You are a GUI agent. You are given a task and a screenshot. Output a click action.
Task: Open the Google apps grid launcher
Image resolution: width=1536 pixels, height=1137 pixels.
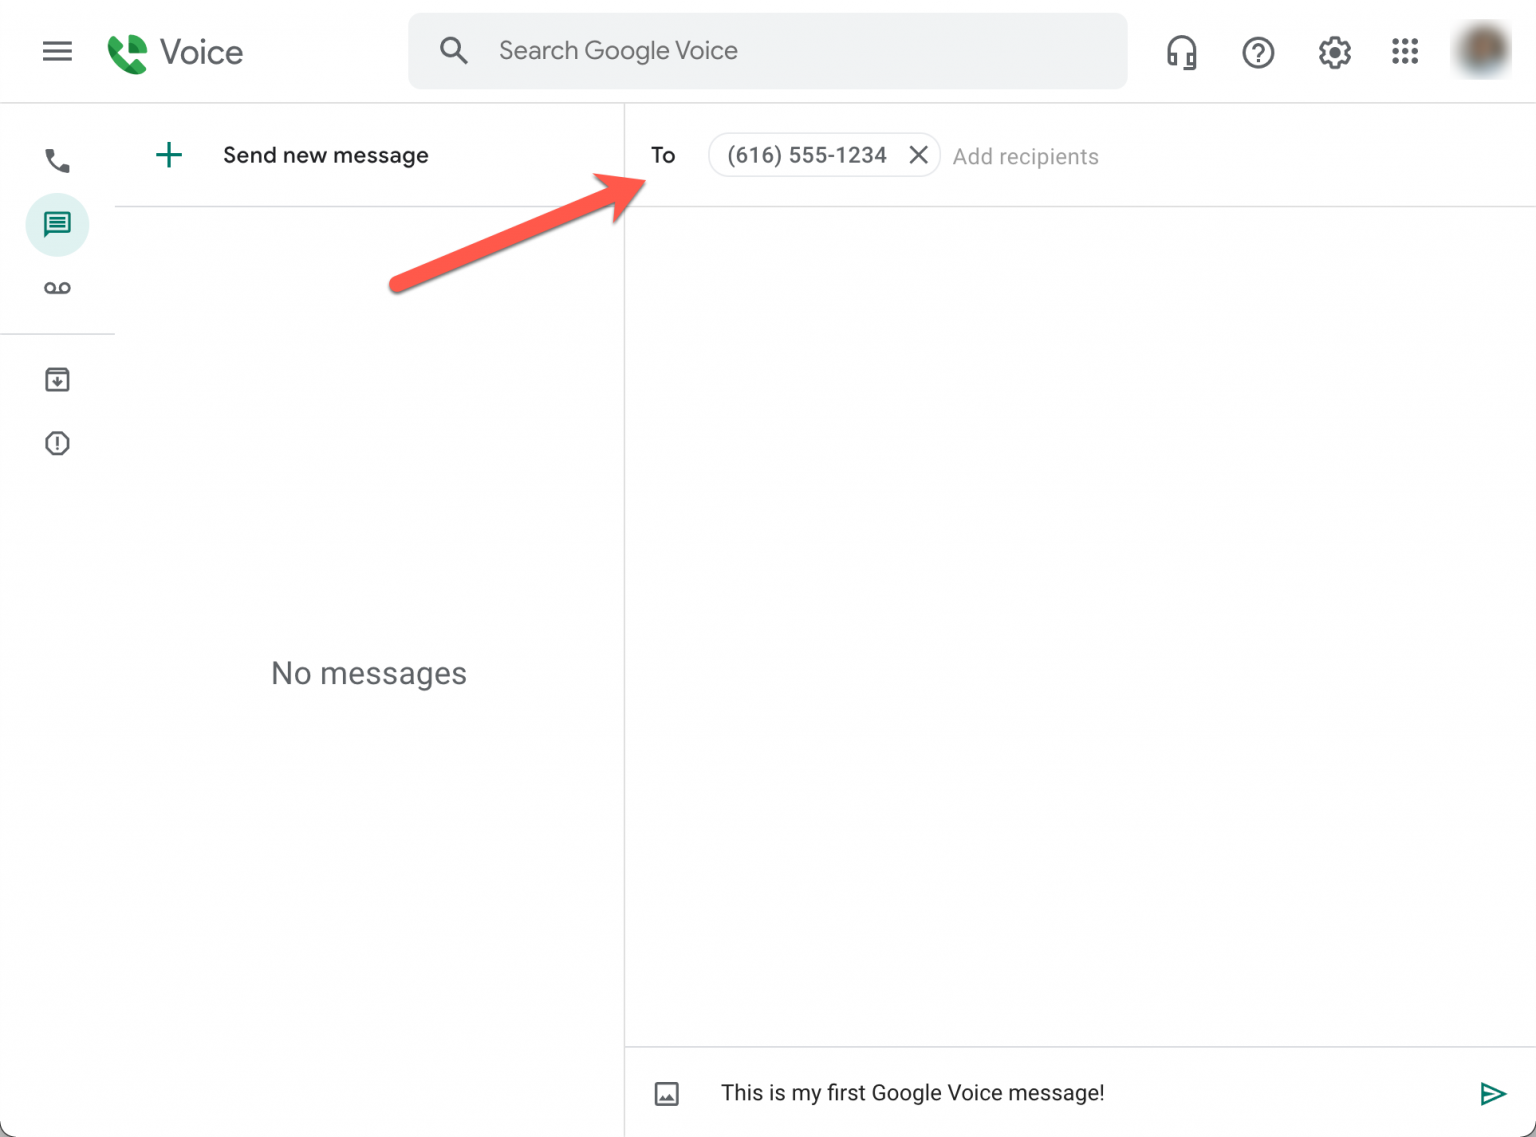click(1405, 52)
